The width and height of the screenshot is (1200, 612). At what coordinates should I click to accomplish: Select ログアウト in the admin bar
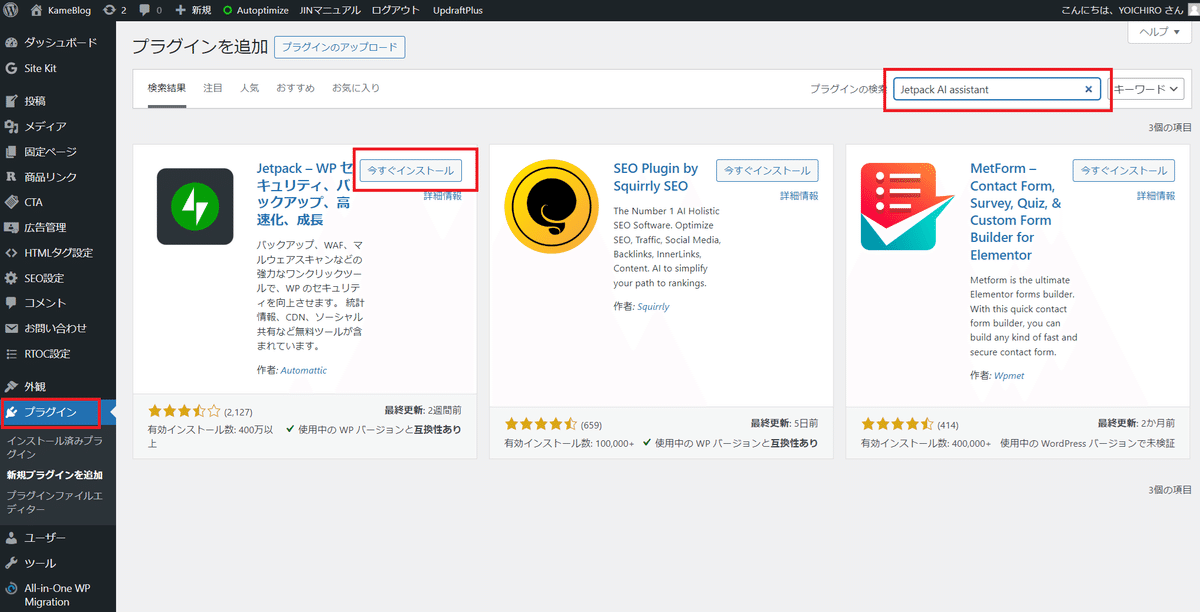[x=396, y=9]
